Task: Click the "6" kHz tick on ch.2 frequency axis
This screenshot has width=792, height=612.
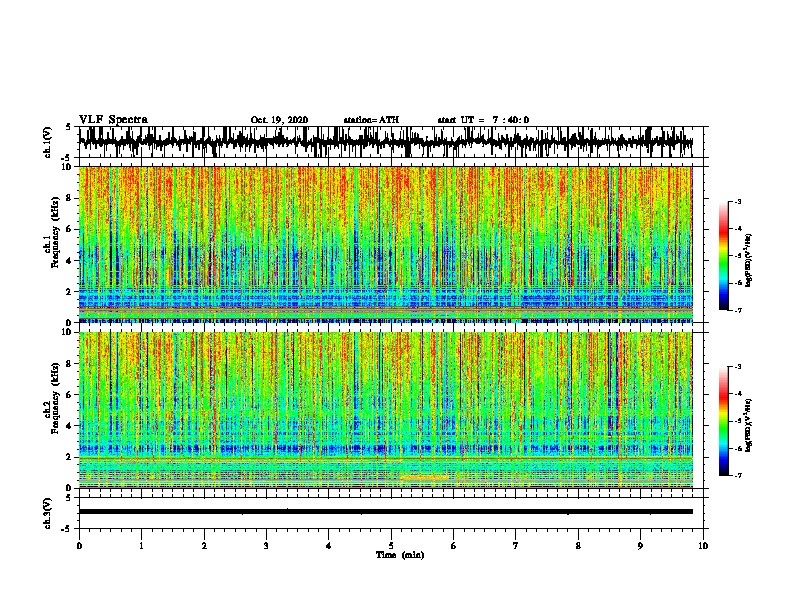Action: point(69,395)
